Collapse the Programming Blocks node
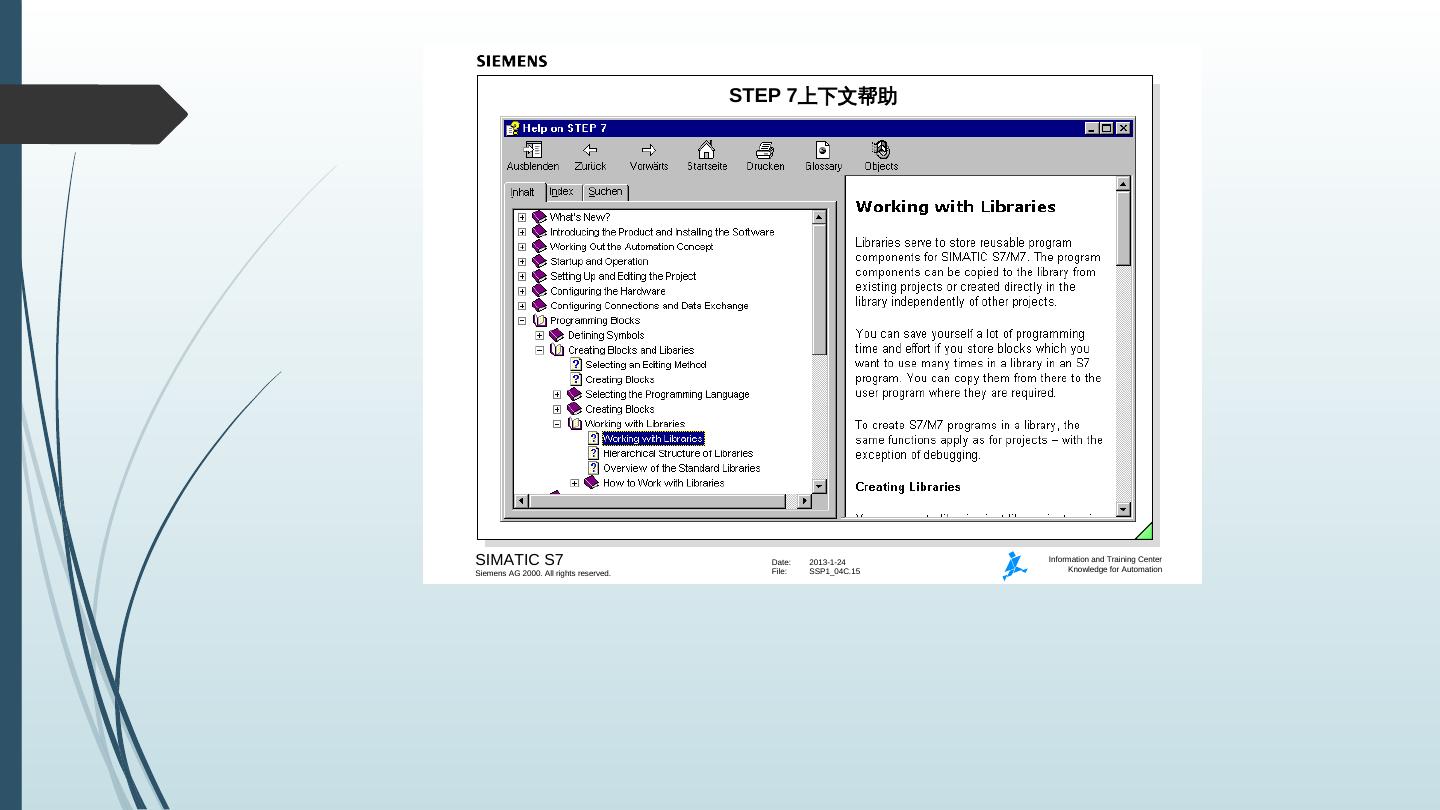Viewport: 1440px width, 810px height. (x=522, y=321)
